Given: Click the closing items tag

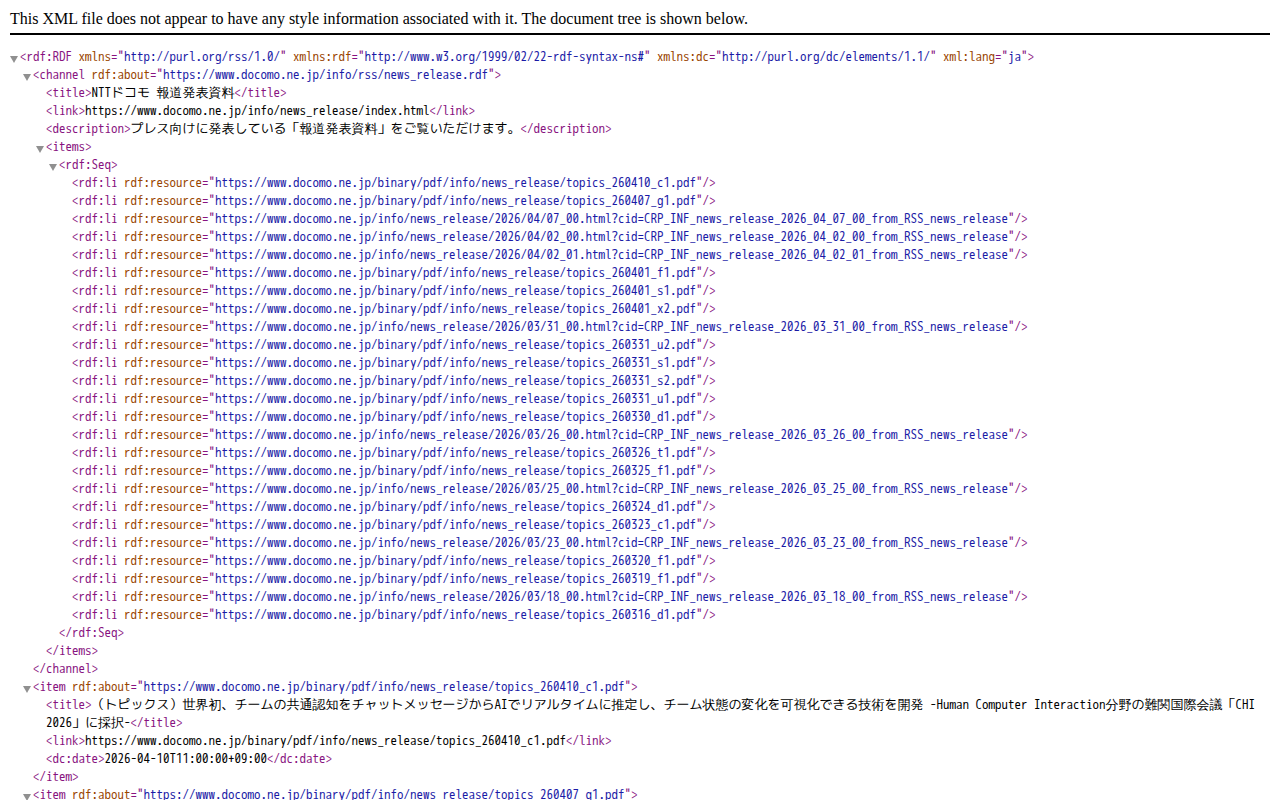Looking at the screenshot, I should click(x=72, y=651).
